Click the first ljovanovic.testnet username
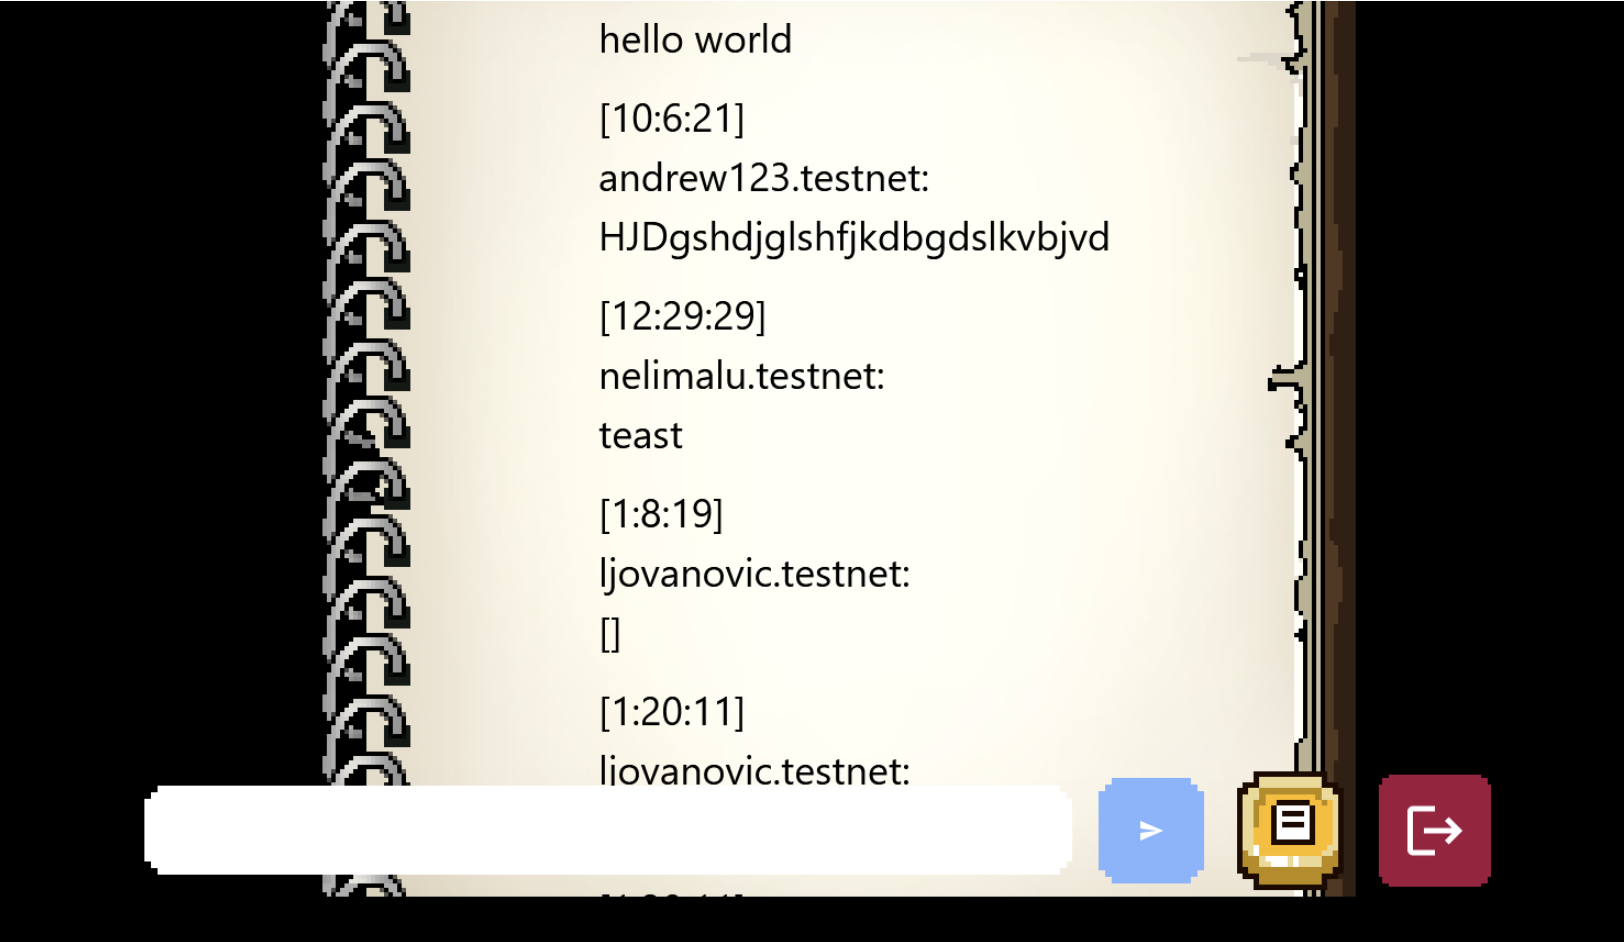The height and width of the screenshot is (942, 1624). (x=755, y=574)
